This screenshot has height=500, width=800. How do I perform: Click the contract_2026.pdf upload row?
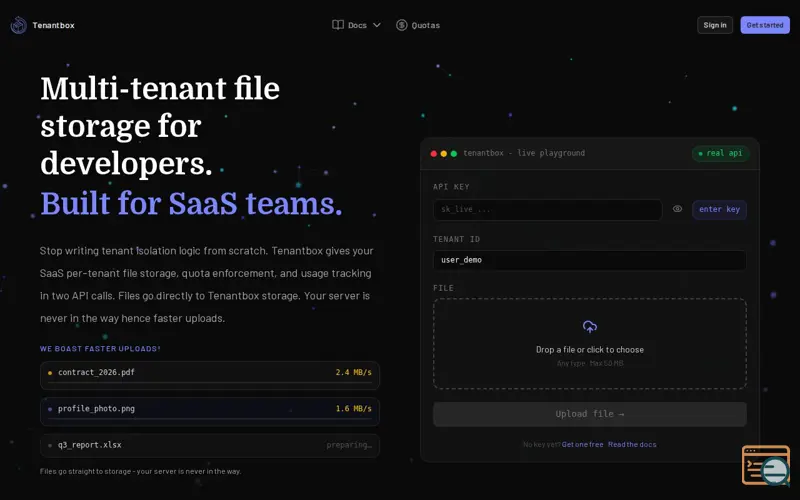click(x=210, y=376)
